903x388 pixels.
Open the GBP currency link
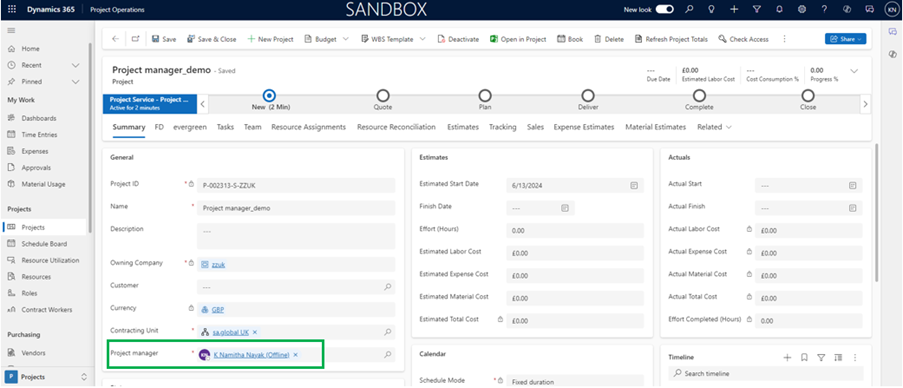pos(218,310)
